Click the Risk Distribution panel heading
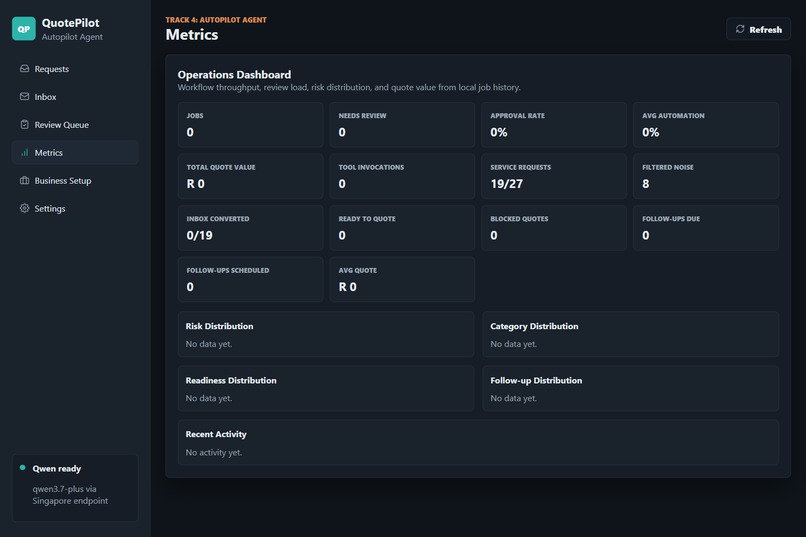The width and height of the screenshot is (806, 537). click(219, 326)
